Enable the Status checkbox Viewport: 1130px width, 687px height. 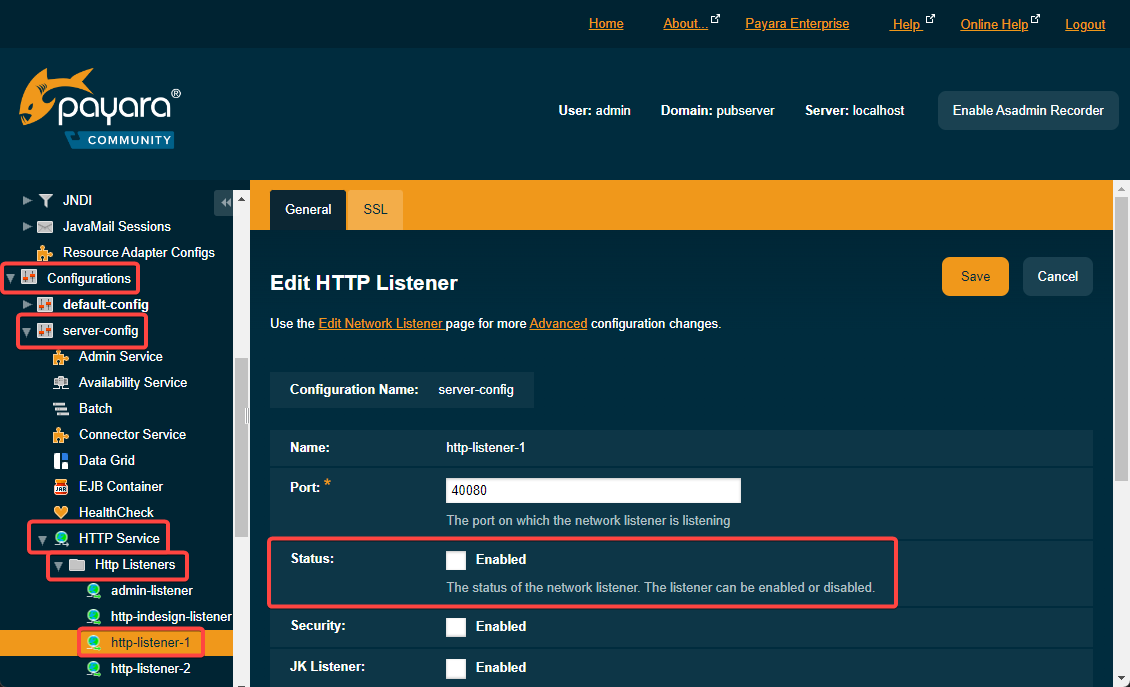(x=456, y=560)
